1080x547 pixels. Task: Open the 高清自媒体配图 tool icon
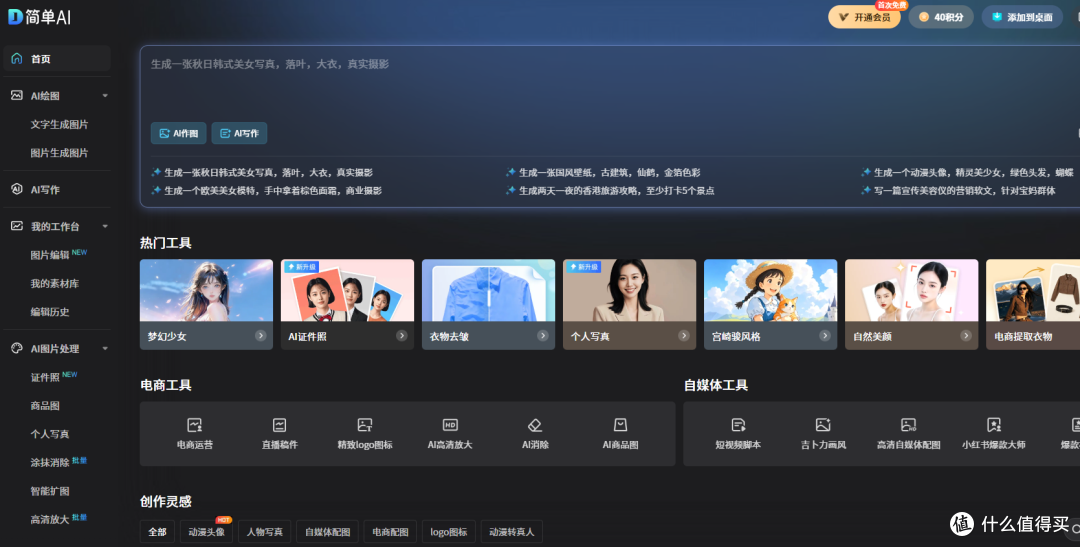tap(908, 433)
